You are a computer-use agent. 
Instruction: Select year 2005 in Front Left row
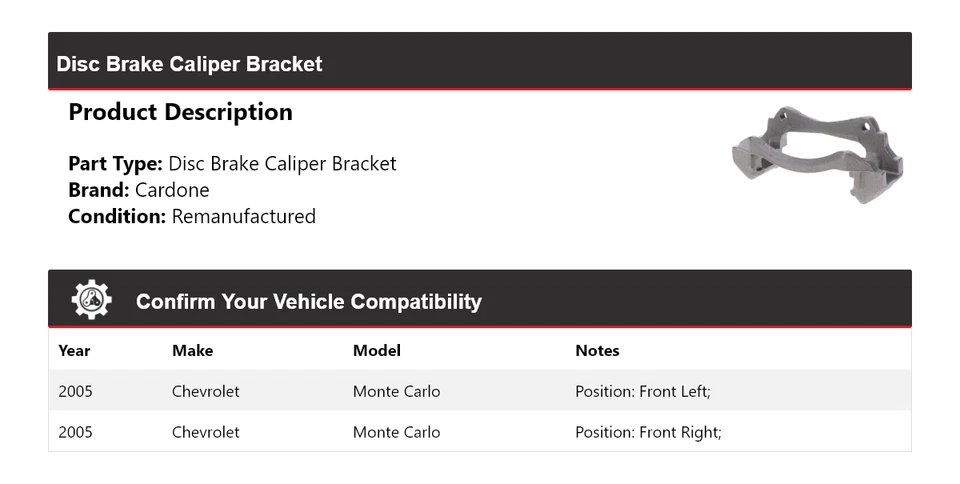click(75, 392)
